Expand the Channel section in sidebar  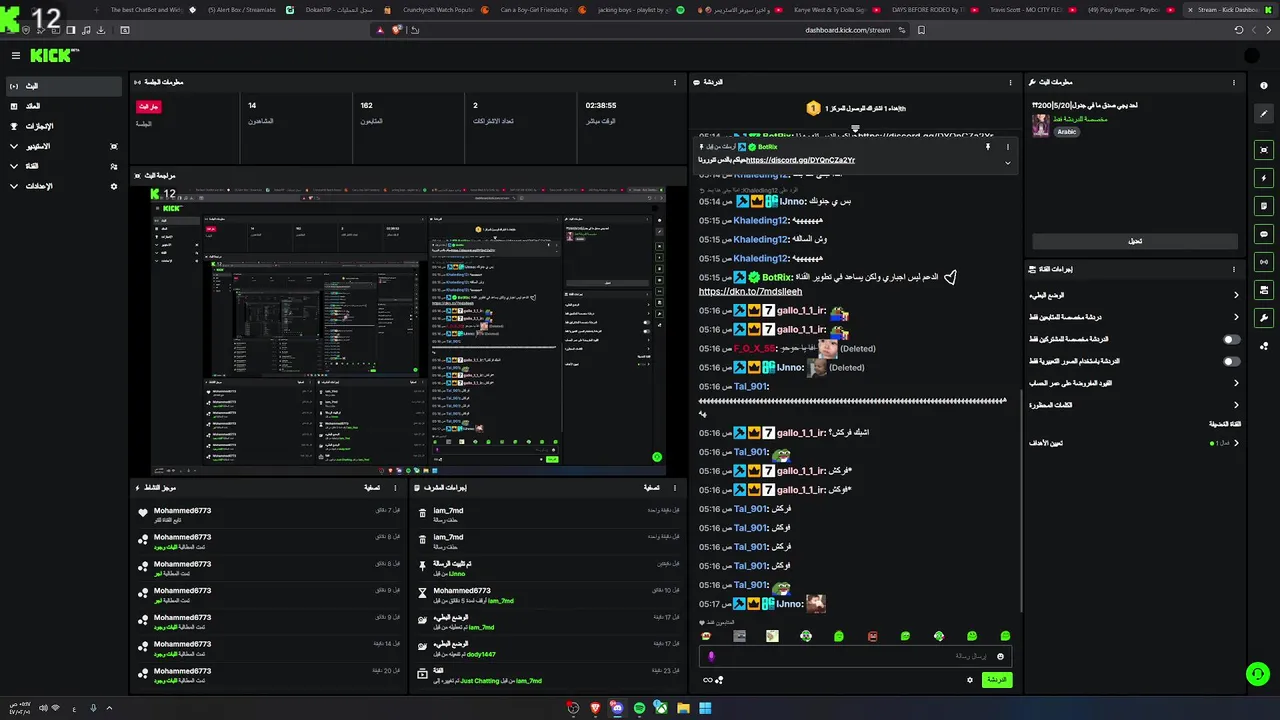coord(63,166)
